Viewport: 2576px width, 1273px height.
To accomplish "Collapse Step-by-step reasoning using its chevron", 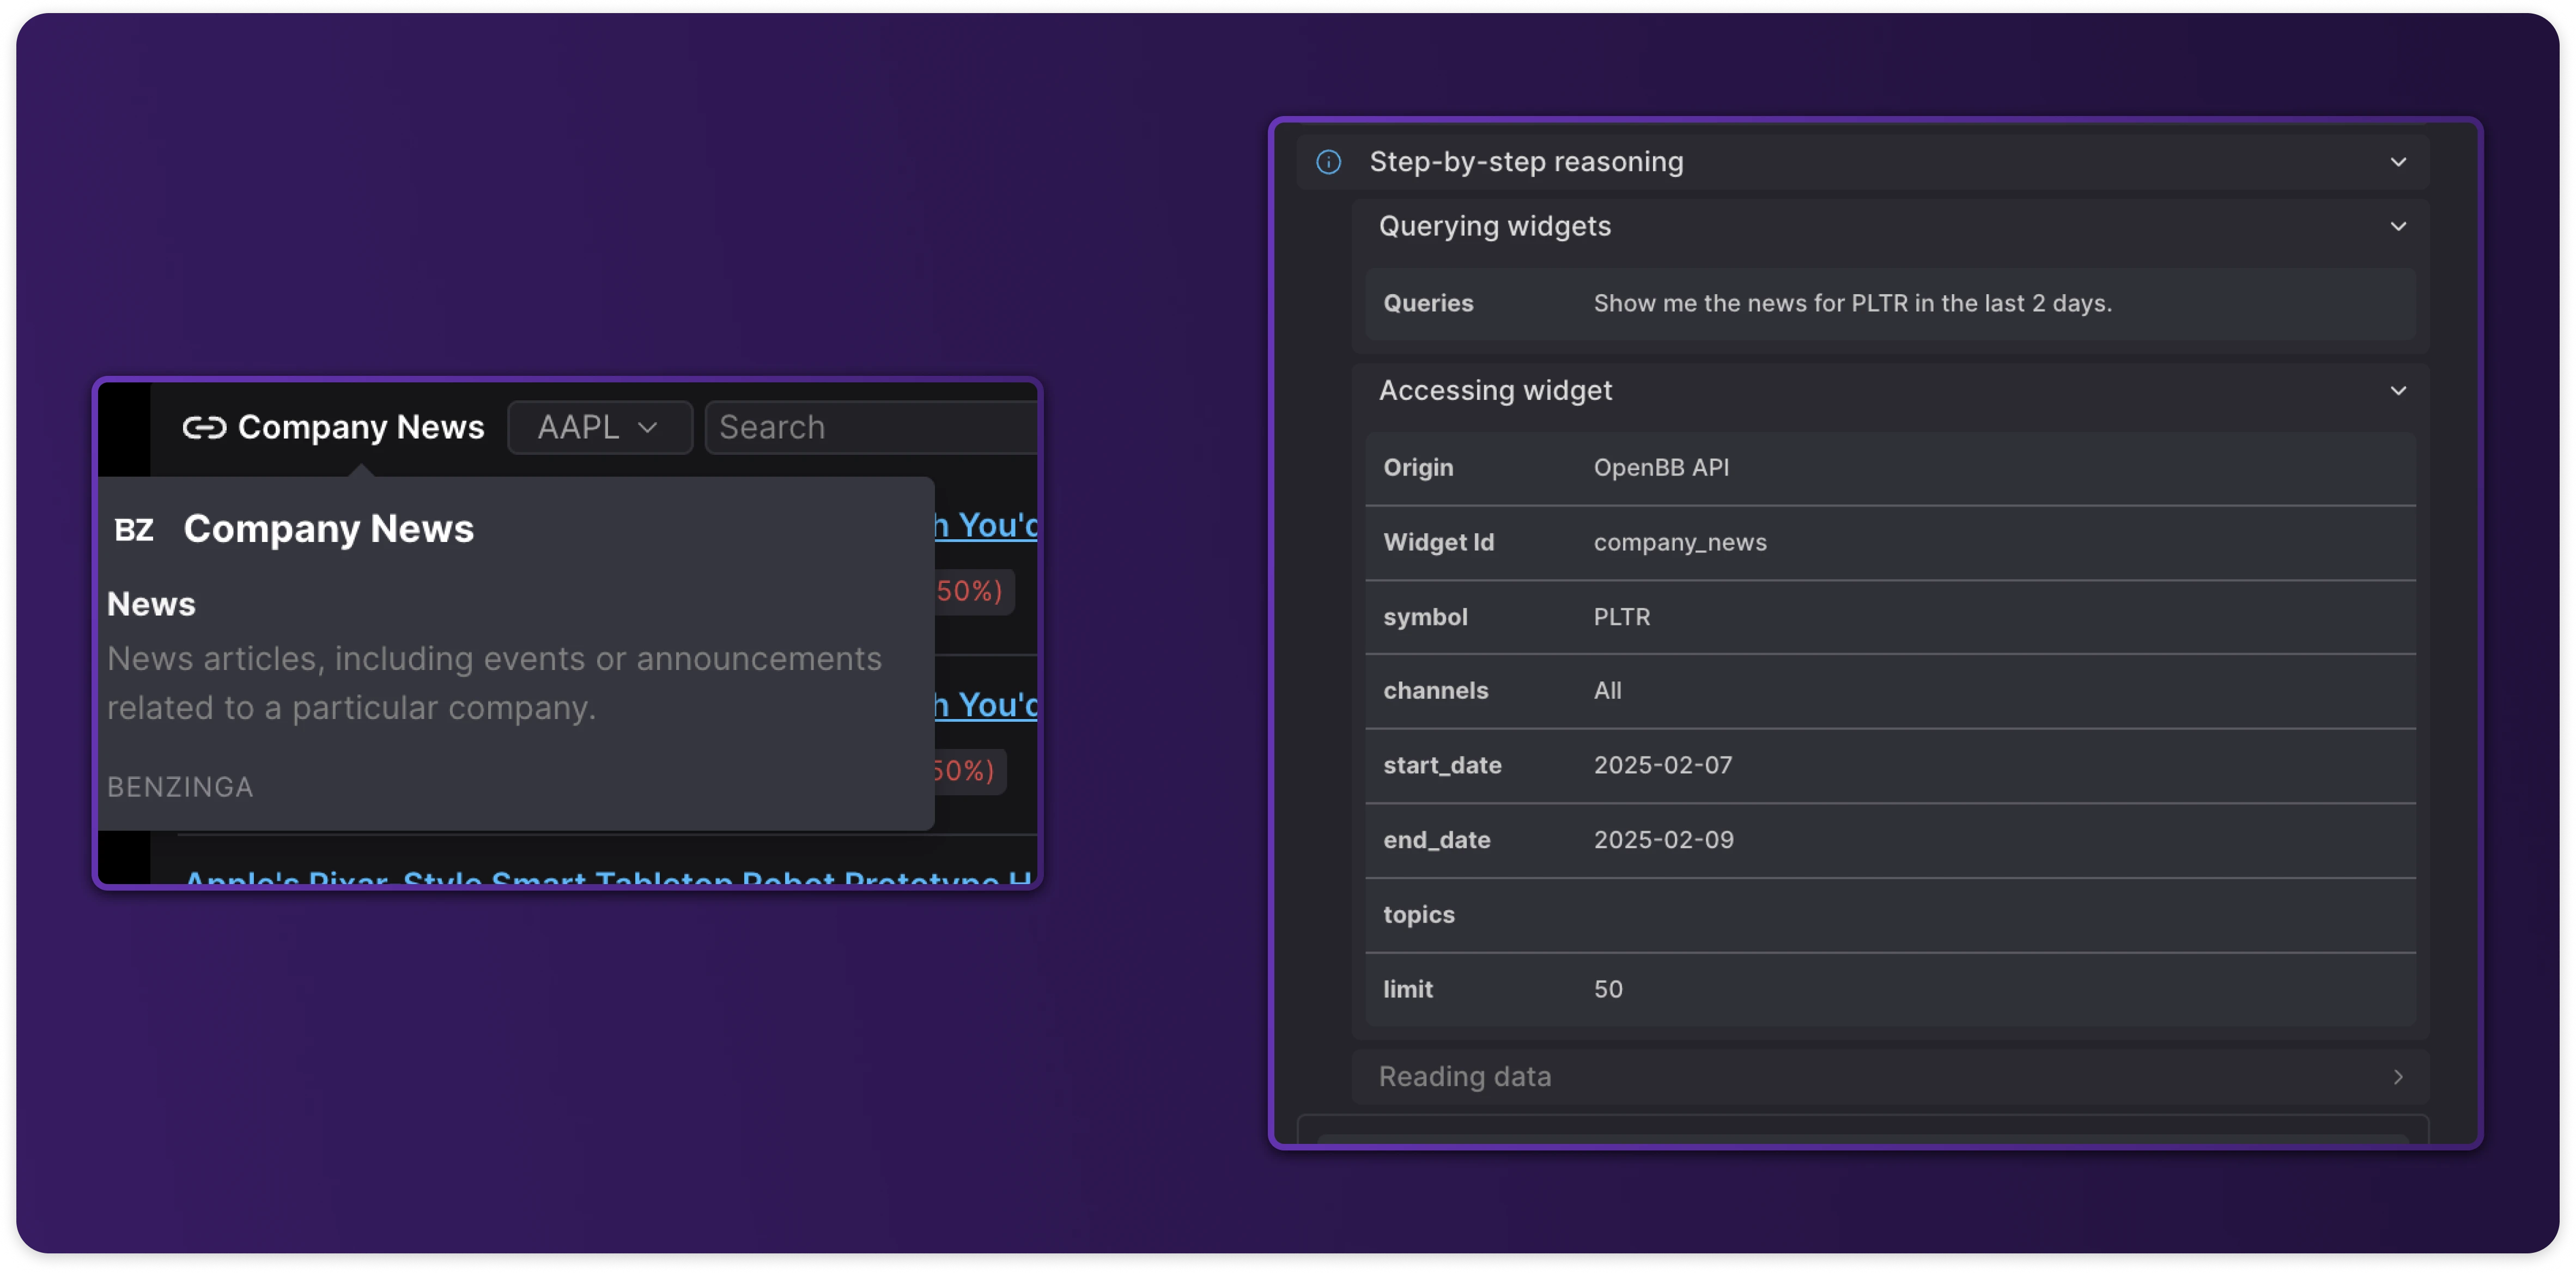I will pos(2398,162).
